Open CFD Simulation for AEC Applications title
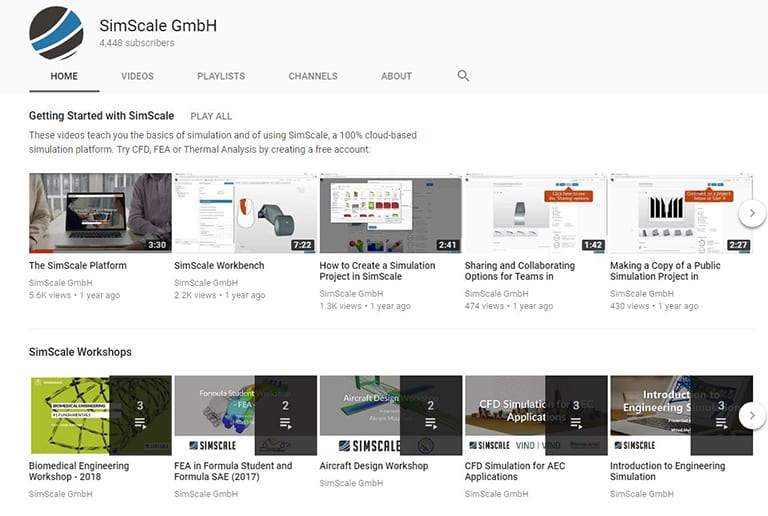 coord(515,471)
